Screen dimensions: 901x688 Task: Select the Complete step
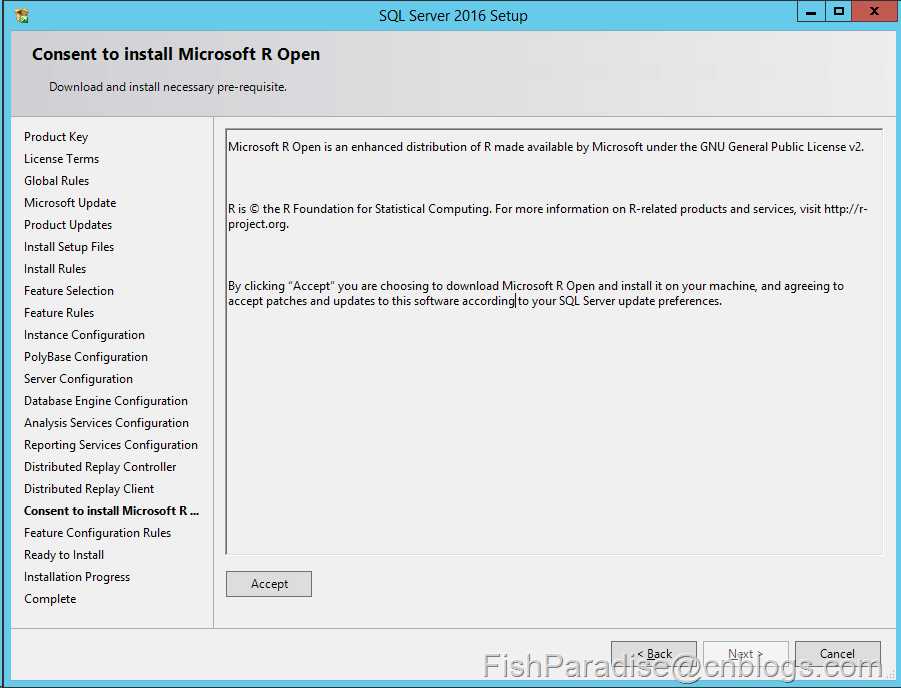coord(50,599)
